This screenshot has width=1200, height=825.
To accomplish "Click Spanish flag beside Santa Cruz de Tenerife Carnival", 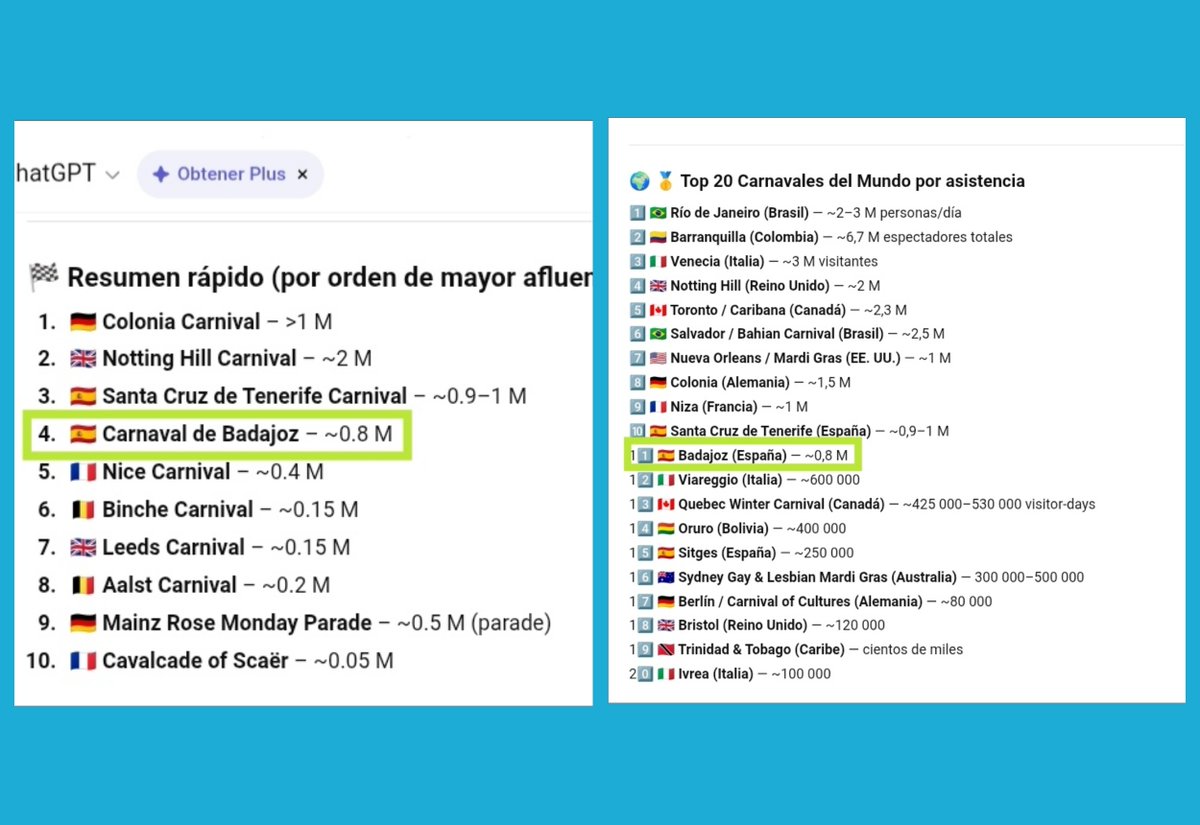I will 82,396.
